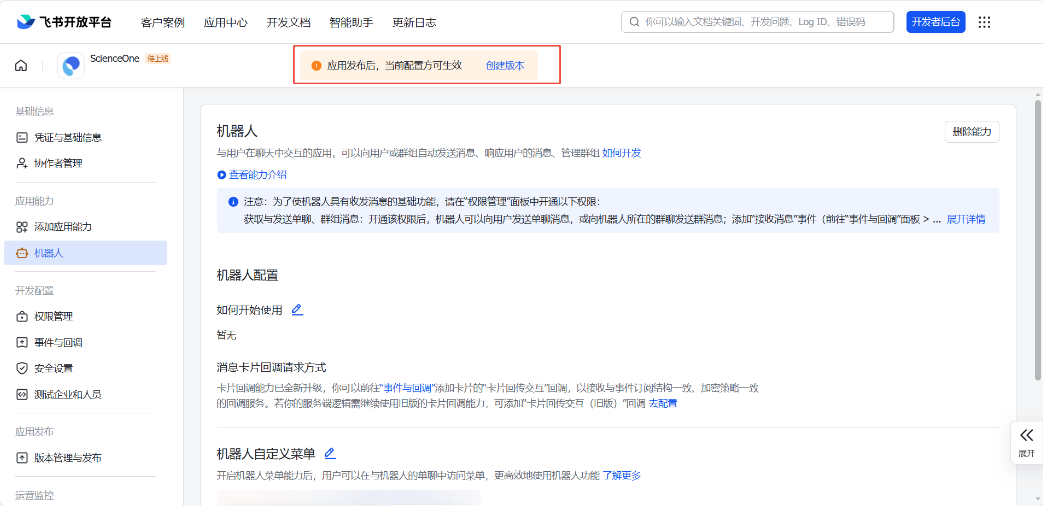Open the 客户案例 menu
This screenshot has width=1045, height=510.
(x=163, y=22)
